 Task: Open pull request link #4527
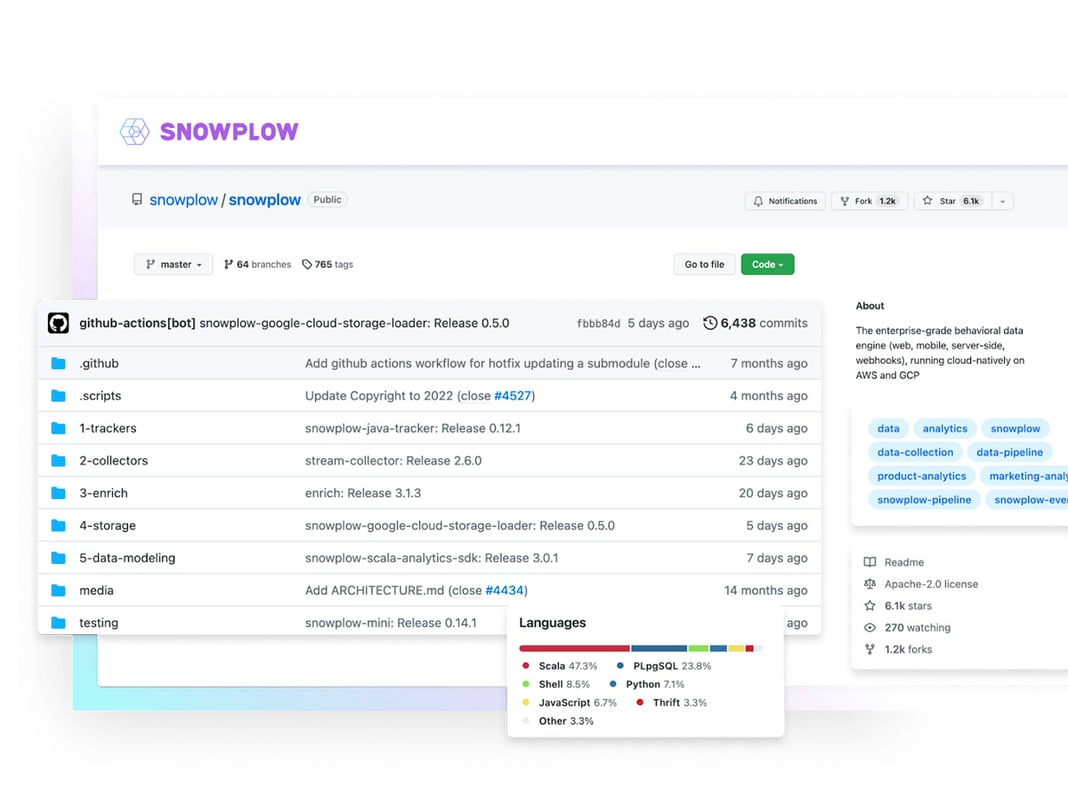click(509, 395)
